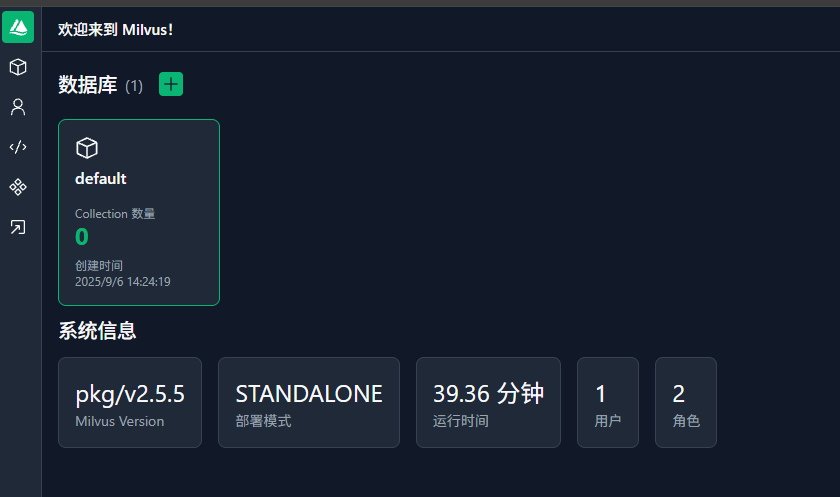Open the Users sidebar icon
This screenshot has height=497, width=840.
point(18,107)
